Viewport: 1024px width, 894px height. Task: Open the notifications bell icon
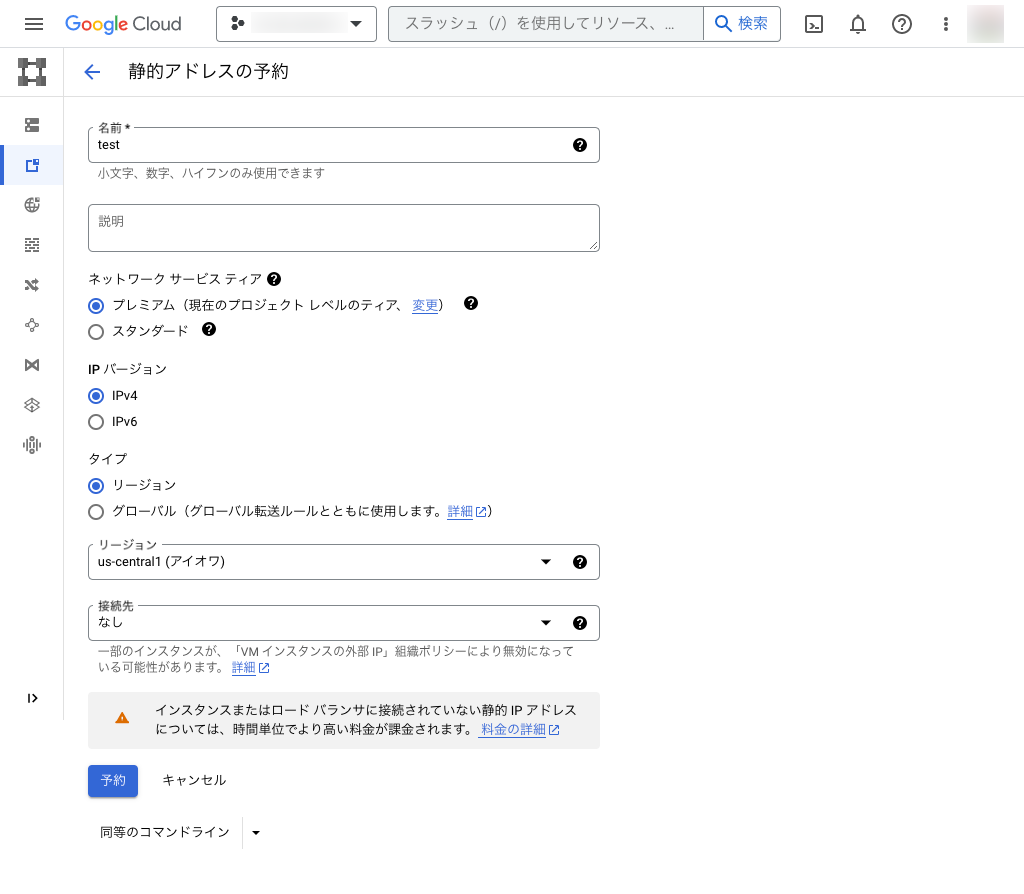click(x=857, y=23)
